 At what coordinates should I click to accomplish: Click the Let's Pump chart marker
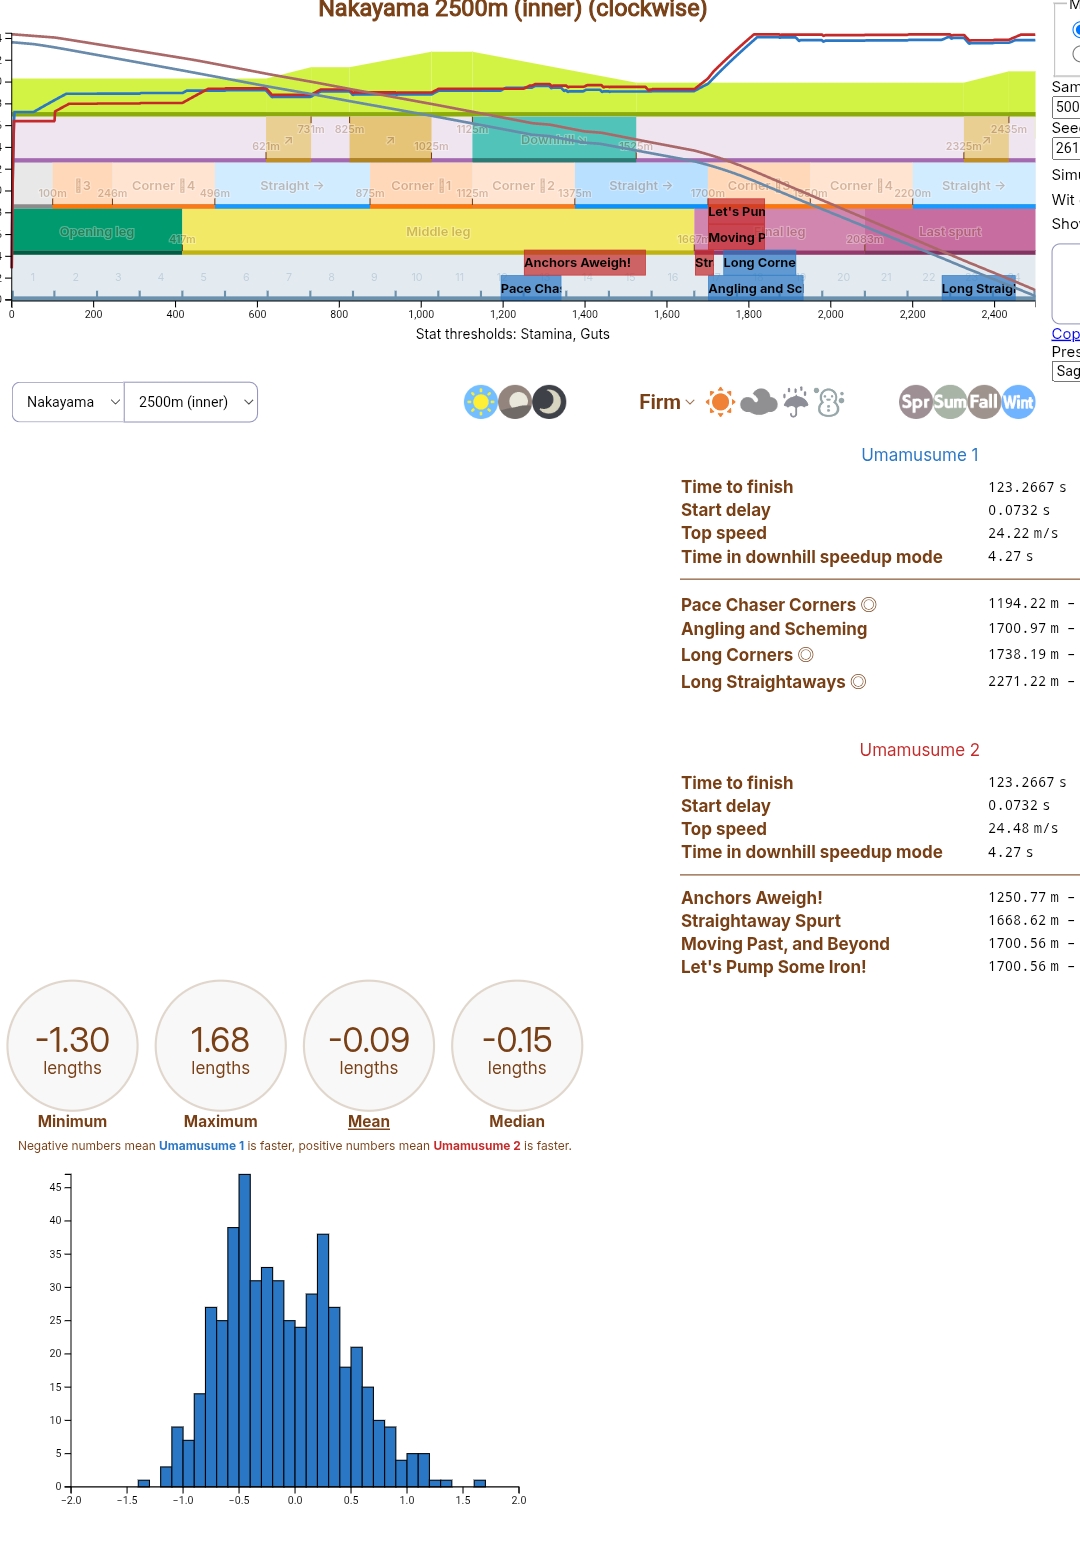[736, 212]
